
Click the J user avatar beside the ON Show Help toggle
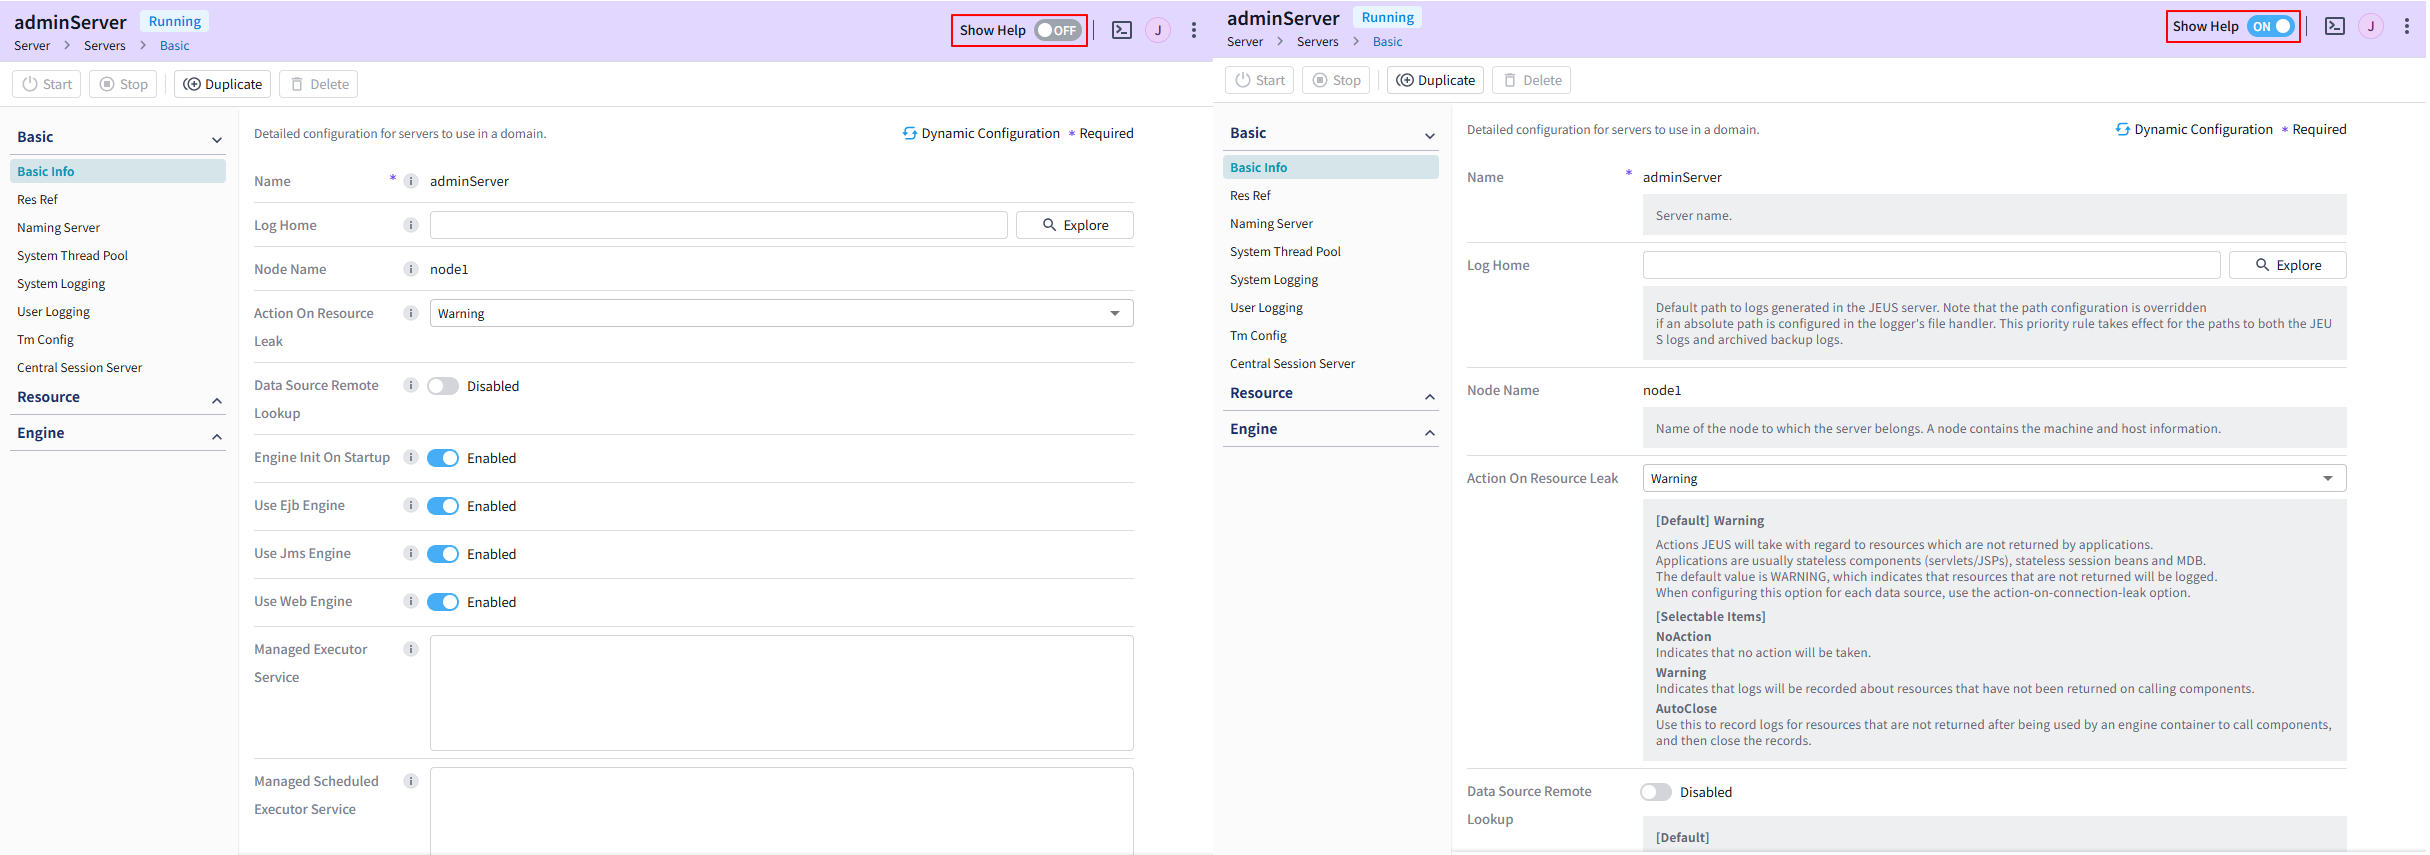[x=2370, y=26]
